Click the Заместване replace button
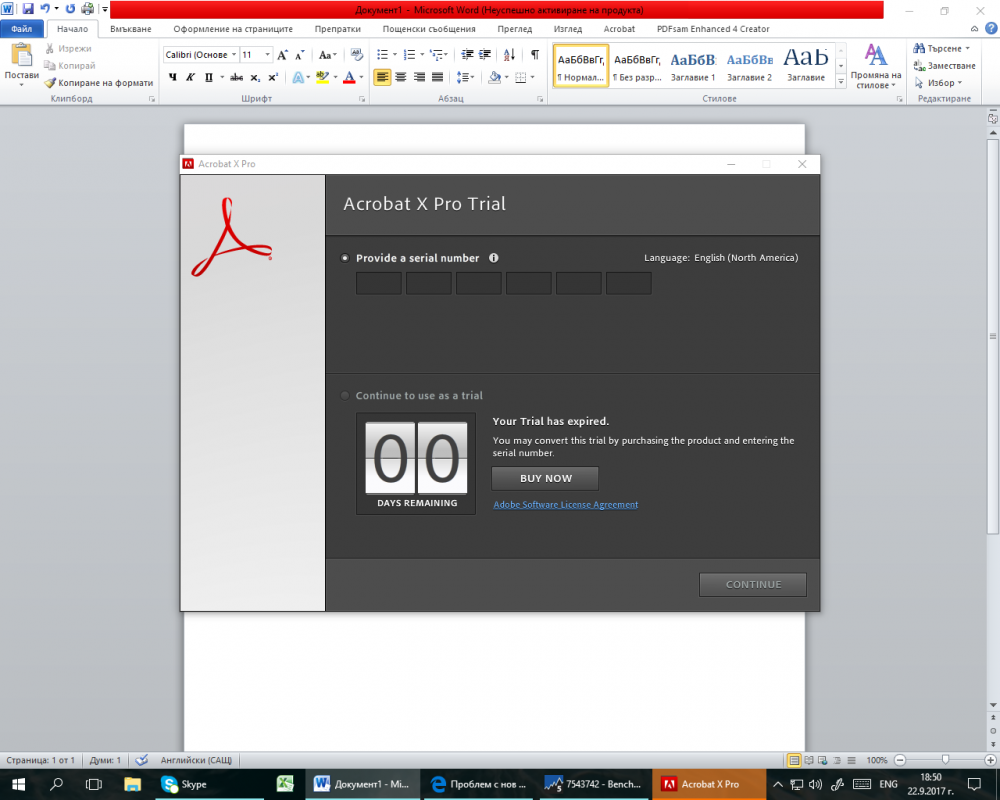 click(x=945, y=66)
